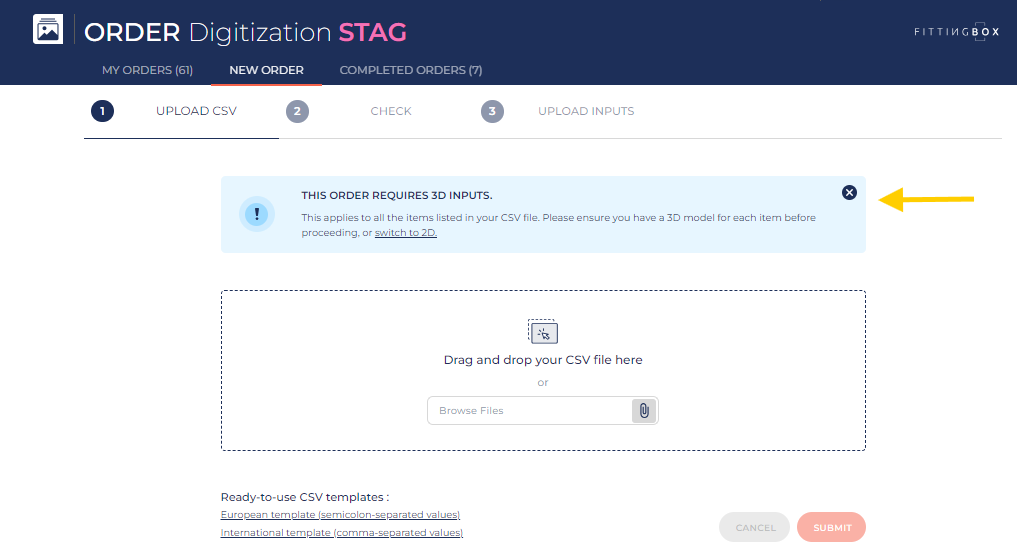
Task: Click the paperclip attach icon
Action: pyautogui.click(x=644, y=411)
